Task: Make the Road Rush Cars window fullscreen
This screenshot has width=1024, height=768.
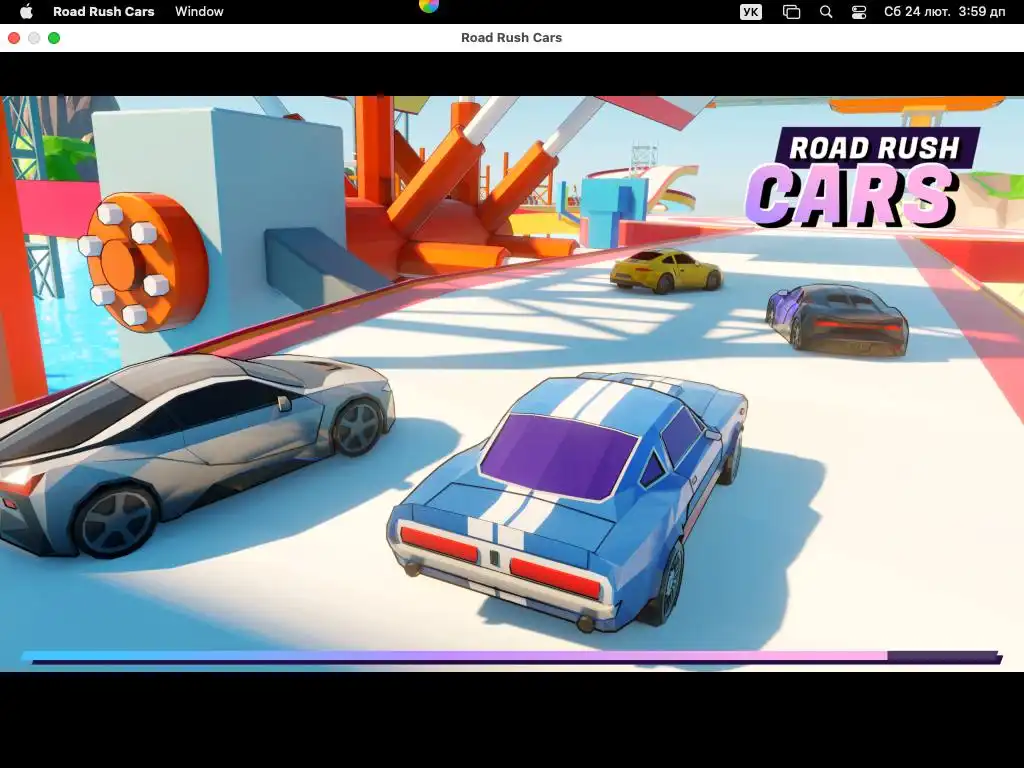Action: [x=54, y=38]
